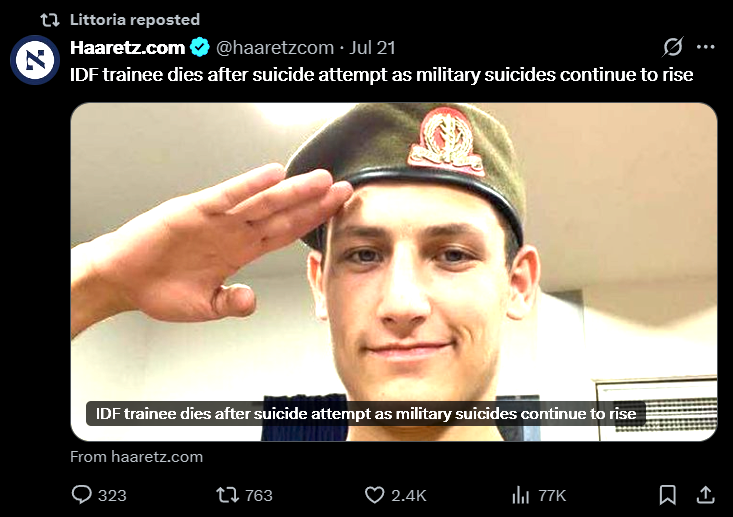Open Haaretz profile avatar
Screen dimensions: 733x517
coord(35,60)
